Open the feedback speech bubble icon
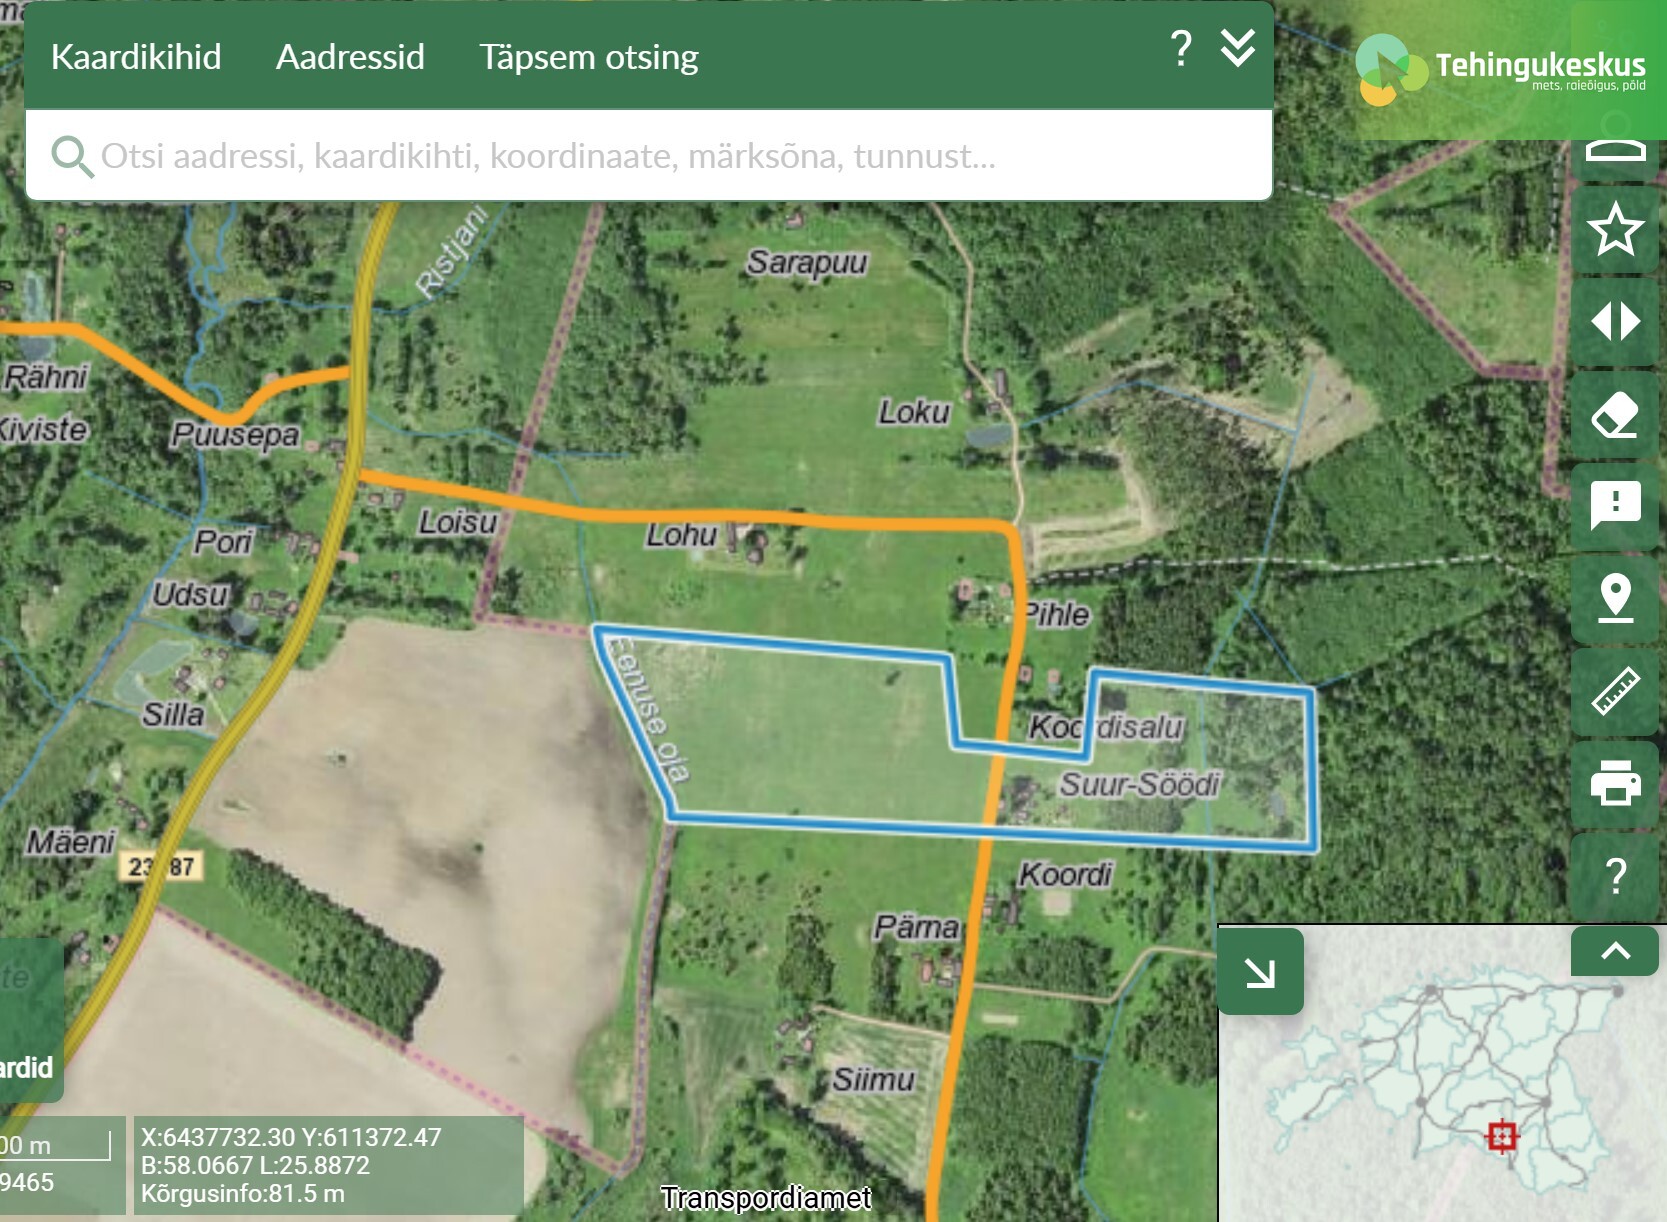Screen dimensions: 1667x1222 tap(1614, 505)
